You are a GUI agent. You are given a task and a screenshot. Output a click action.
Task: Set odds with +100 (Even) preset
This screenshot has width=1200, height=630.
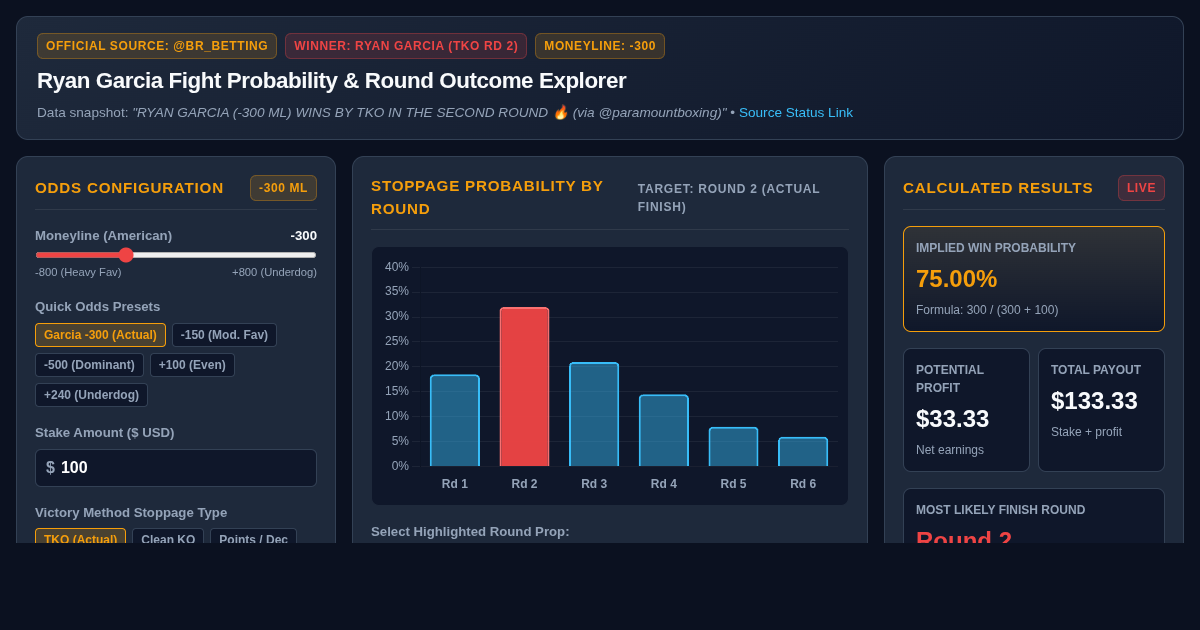click(x=192, y=365)
